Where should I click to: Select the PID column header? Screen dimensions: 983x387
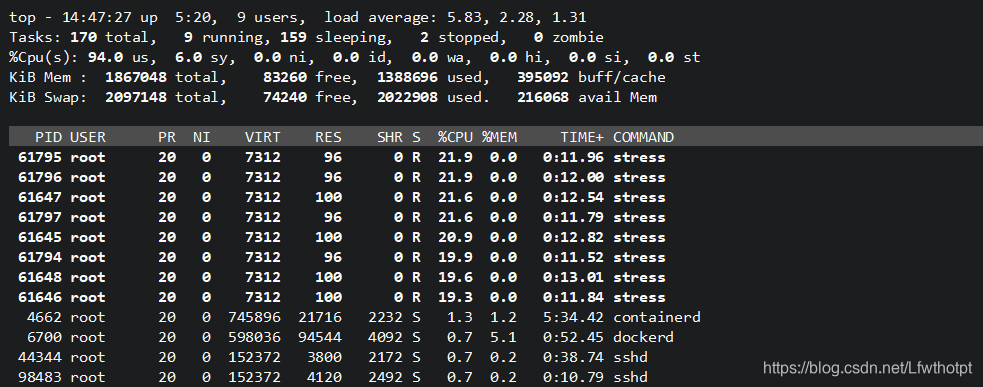click(49, 137)
